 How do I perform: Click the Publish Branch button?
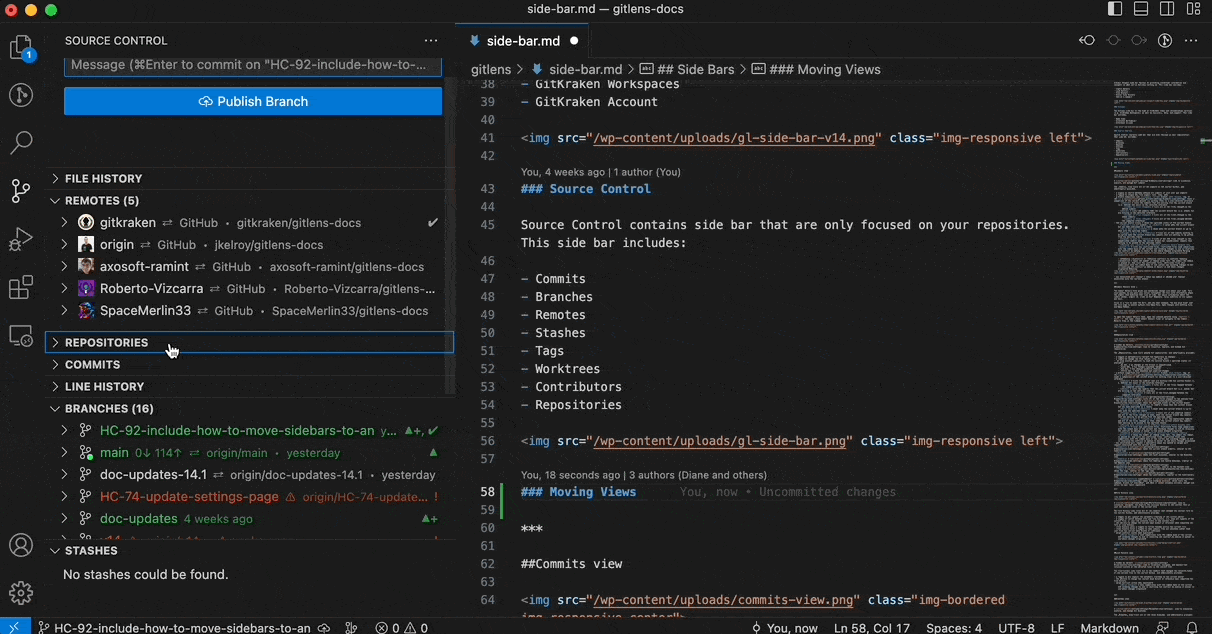(x=252, y=101)
